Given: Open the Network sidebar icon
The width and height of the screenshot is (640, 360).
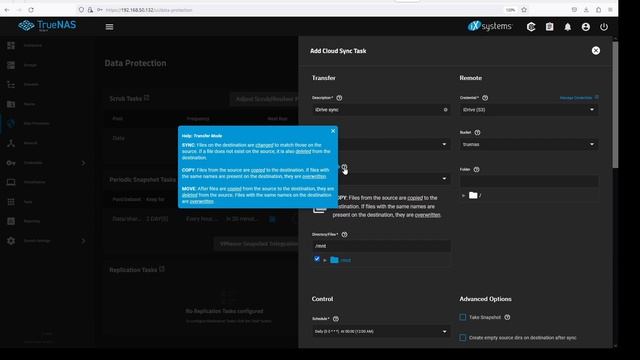Looking at the screenshot, I should pyautogui.click(x=11, y=143).
